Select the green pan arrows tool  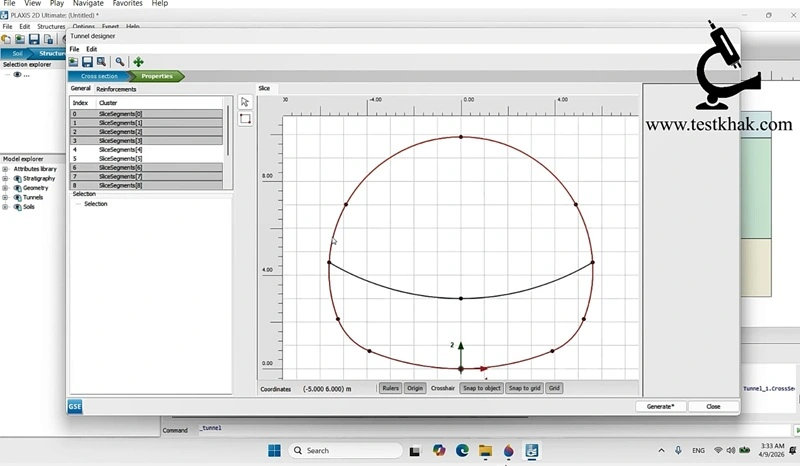(x=138, y=62)
